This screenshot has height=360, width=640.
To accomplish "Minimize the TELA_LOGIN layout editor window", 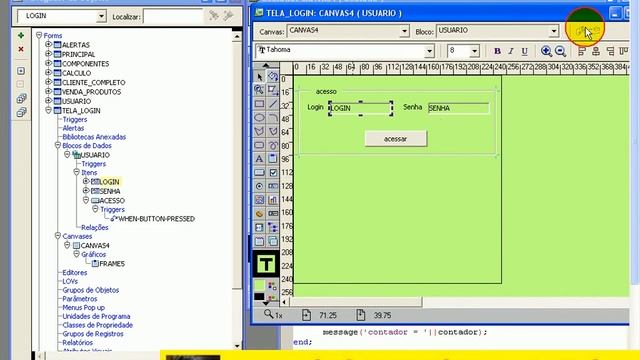I will click(x=615, y=13).
